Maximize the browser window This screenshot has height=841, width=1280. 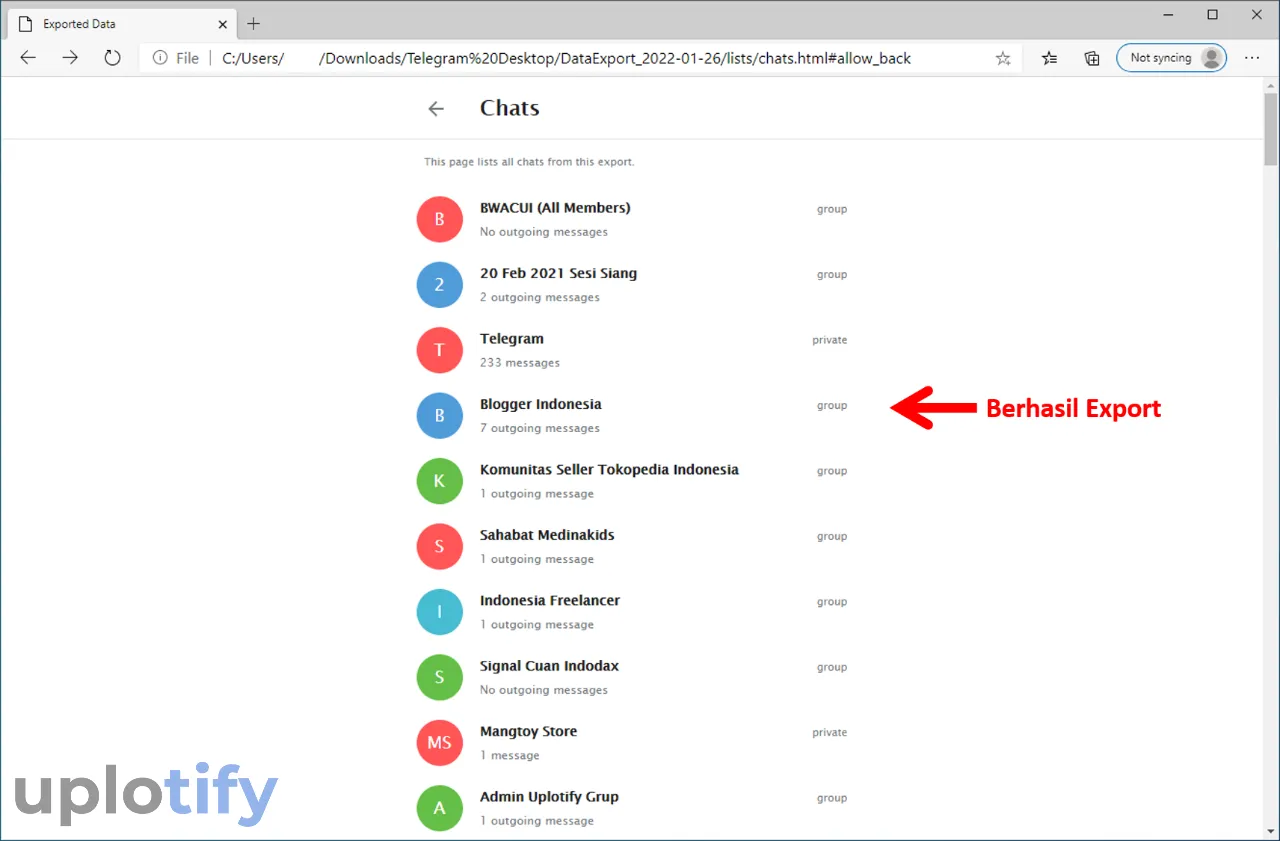[x=1212, y=14]
